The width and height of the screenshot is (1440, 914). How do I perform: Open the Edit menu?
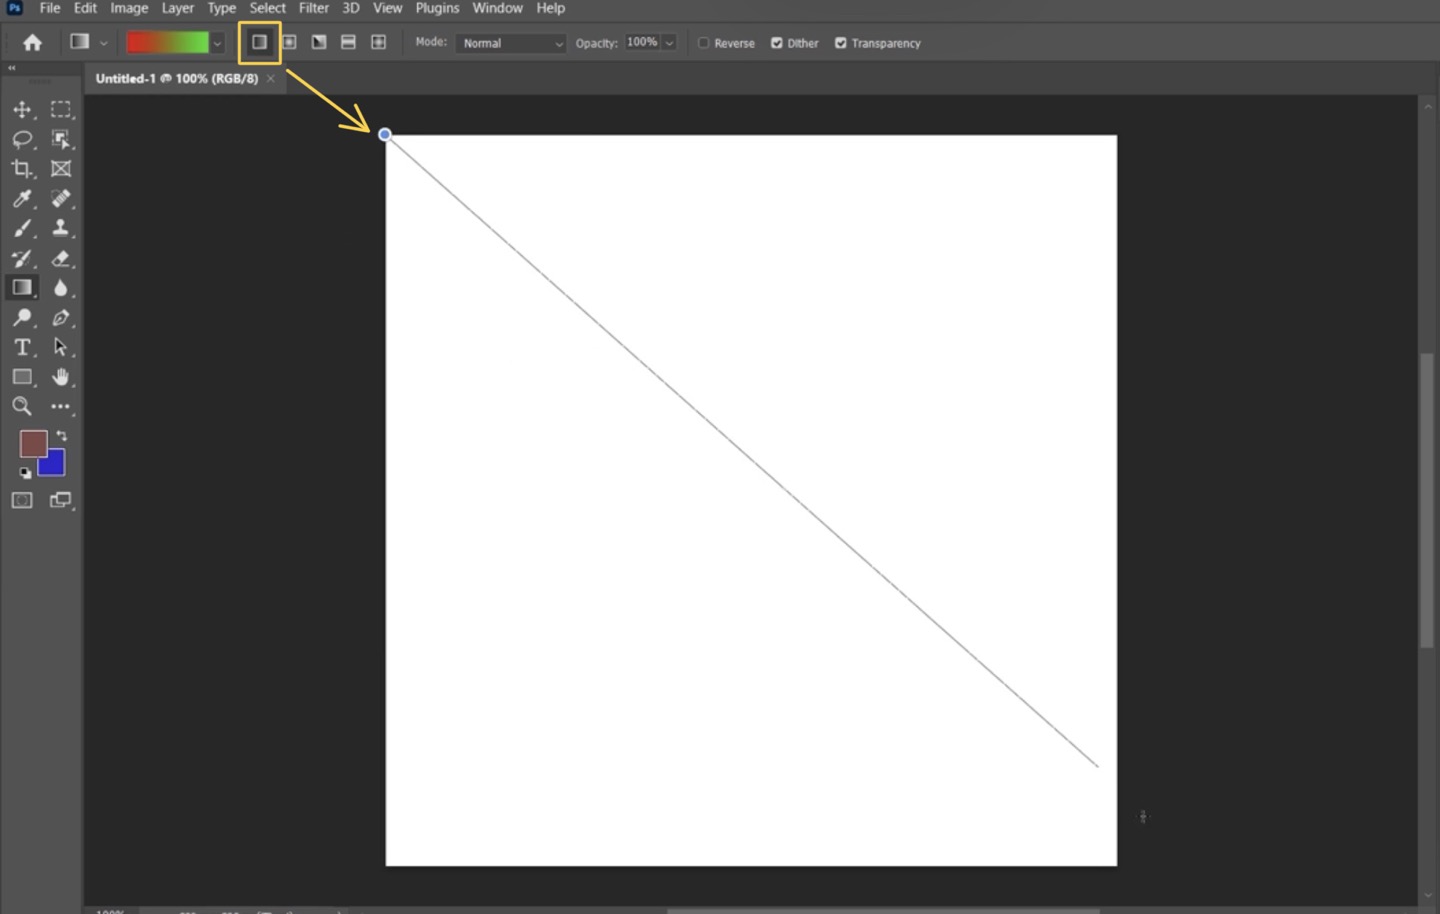[x=85, y=8]
